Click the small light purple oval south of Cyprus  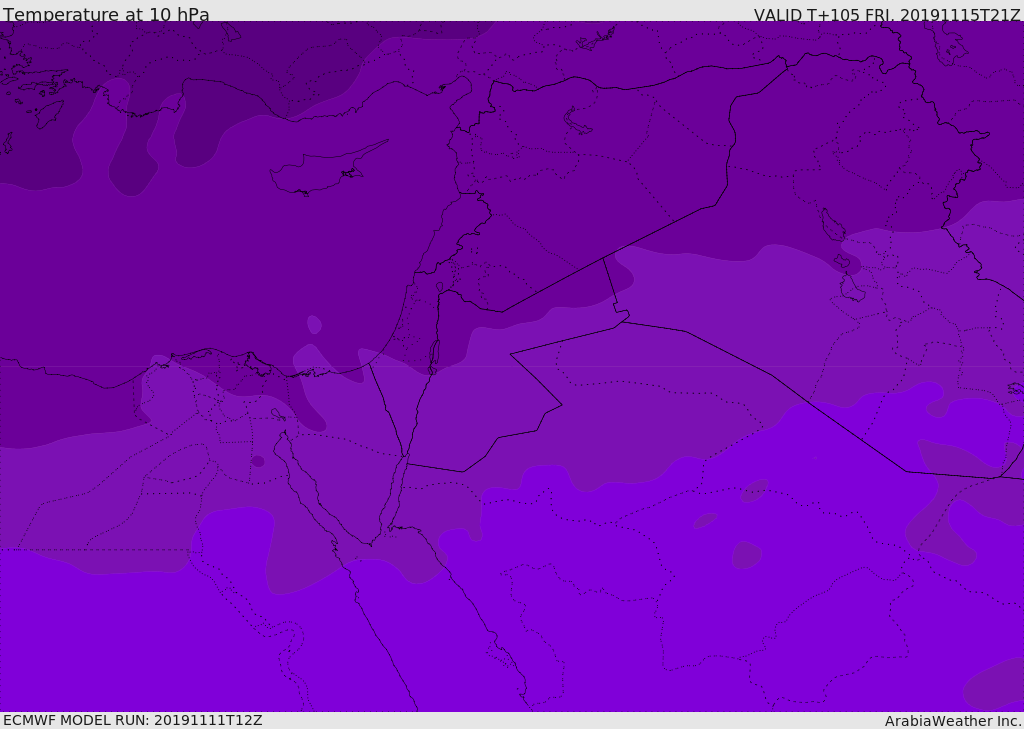click(314, 324)
